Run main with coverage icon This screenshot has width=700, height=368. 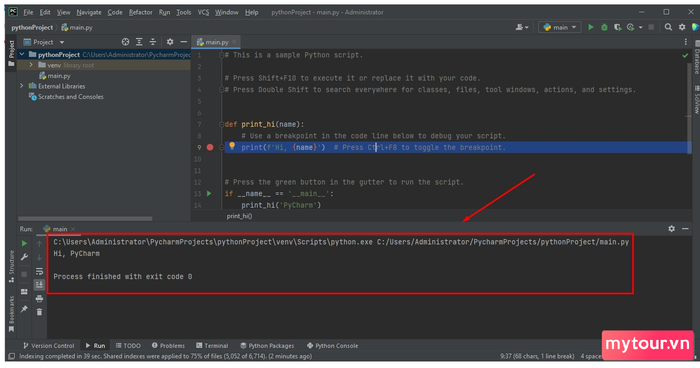coord(617,27)
